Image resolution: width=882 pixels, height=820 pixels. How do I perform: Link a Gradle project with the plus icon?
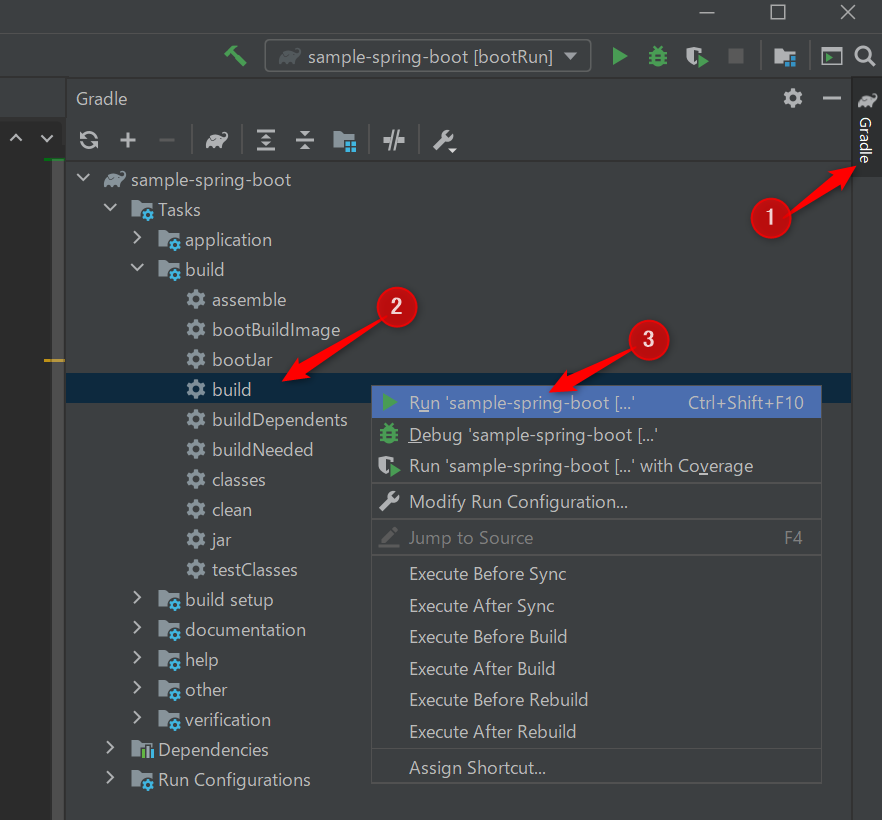(128, 140)
